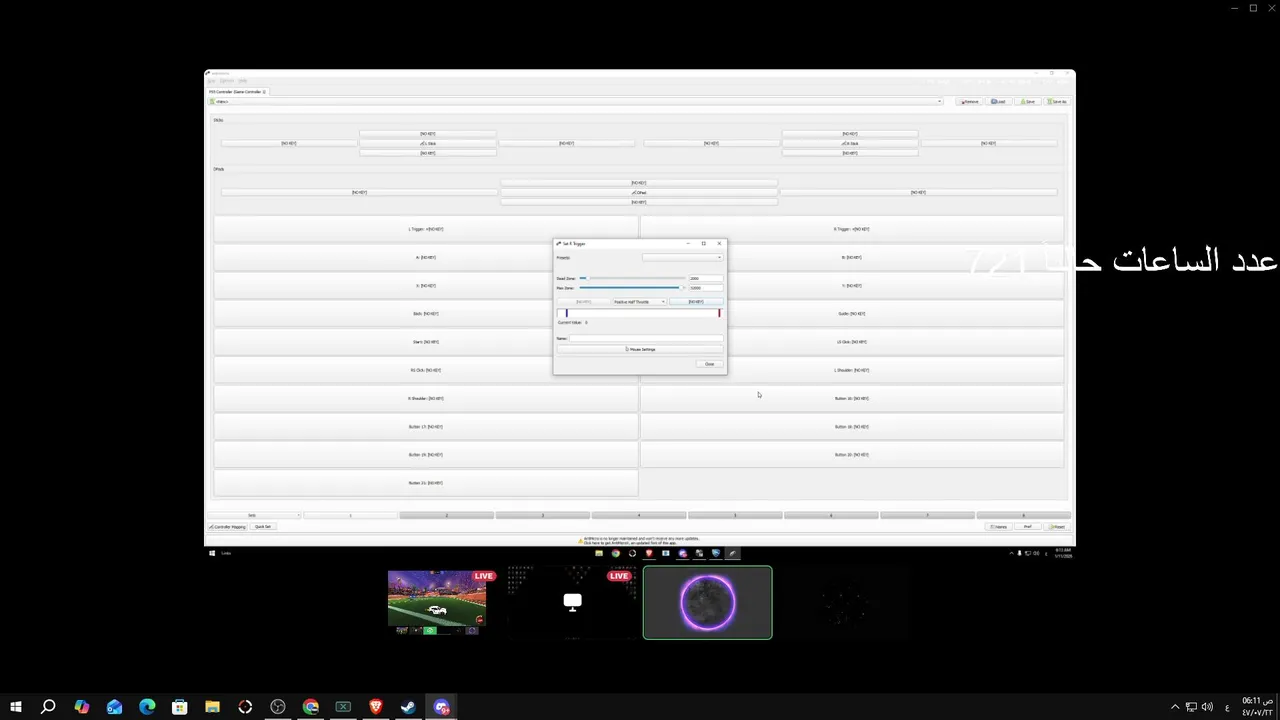
Task: Click the Remove profile button
Action: (x=969, y=101)
